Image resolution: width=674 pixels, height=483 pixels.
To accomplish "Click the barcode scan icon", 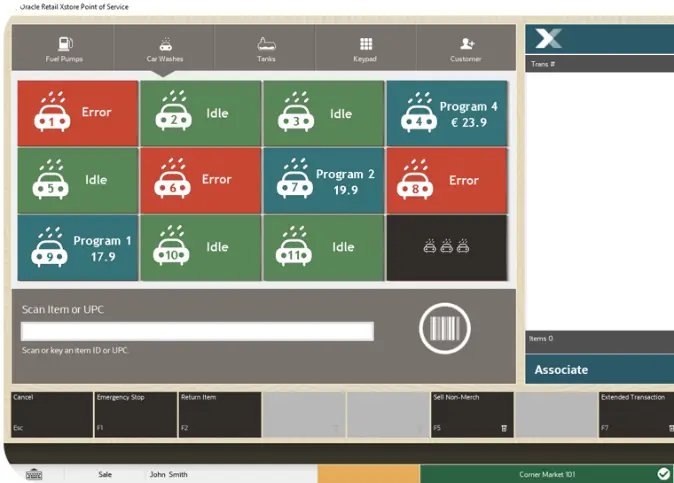I will point(444,329).
